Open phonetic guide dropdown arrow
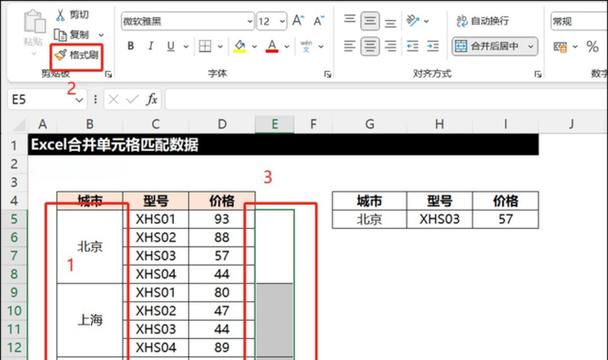 (321, 47)
